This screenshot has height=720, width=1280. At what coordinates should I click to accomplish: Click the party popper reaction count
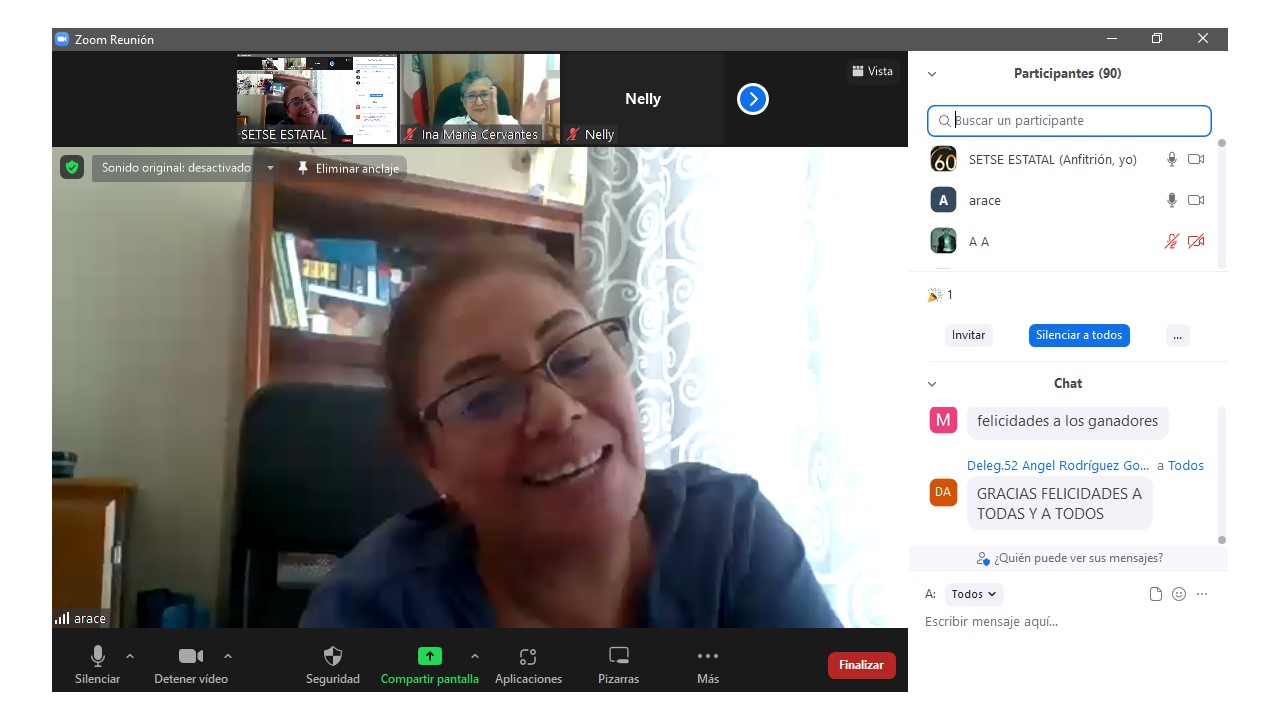pyautogui.click(x=940, y=295)
